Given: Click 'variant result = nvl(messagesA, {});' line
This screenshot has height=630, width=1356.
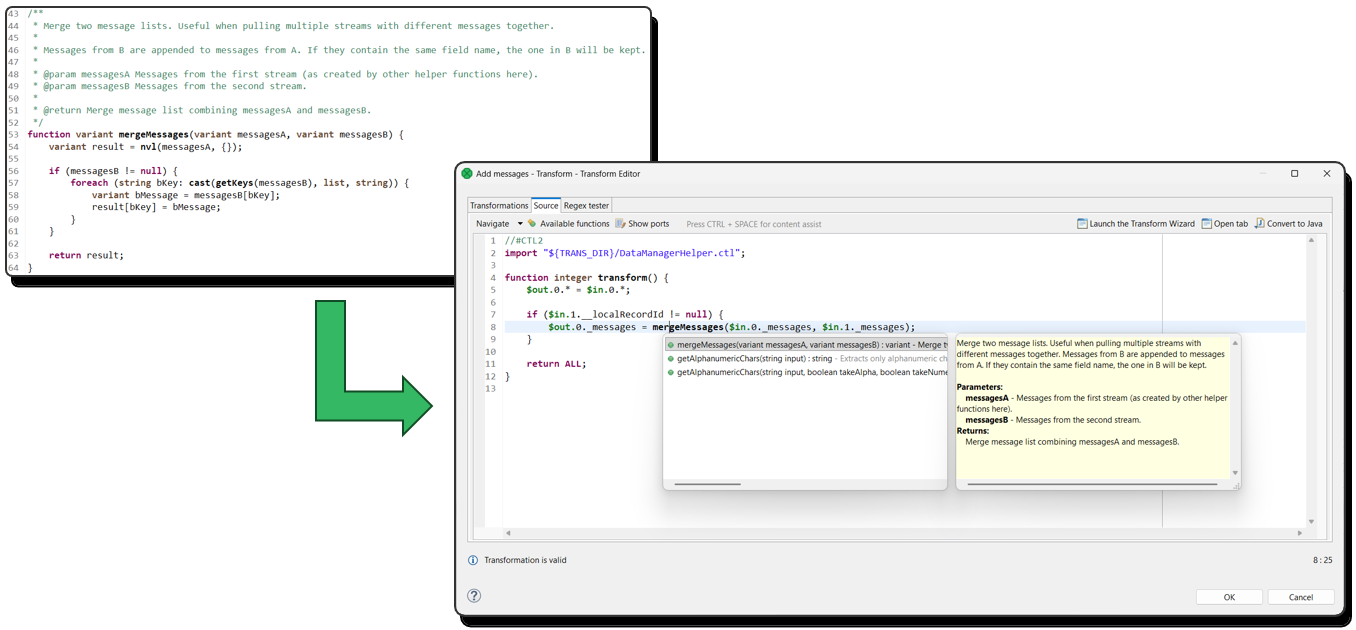Looking at the screenshot, I should (145, 147).
